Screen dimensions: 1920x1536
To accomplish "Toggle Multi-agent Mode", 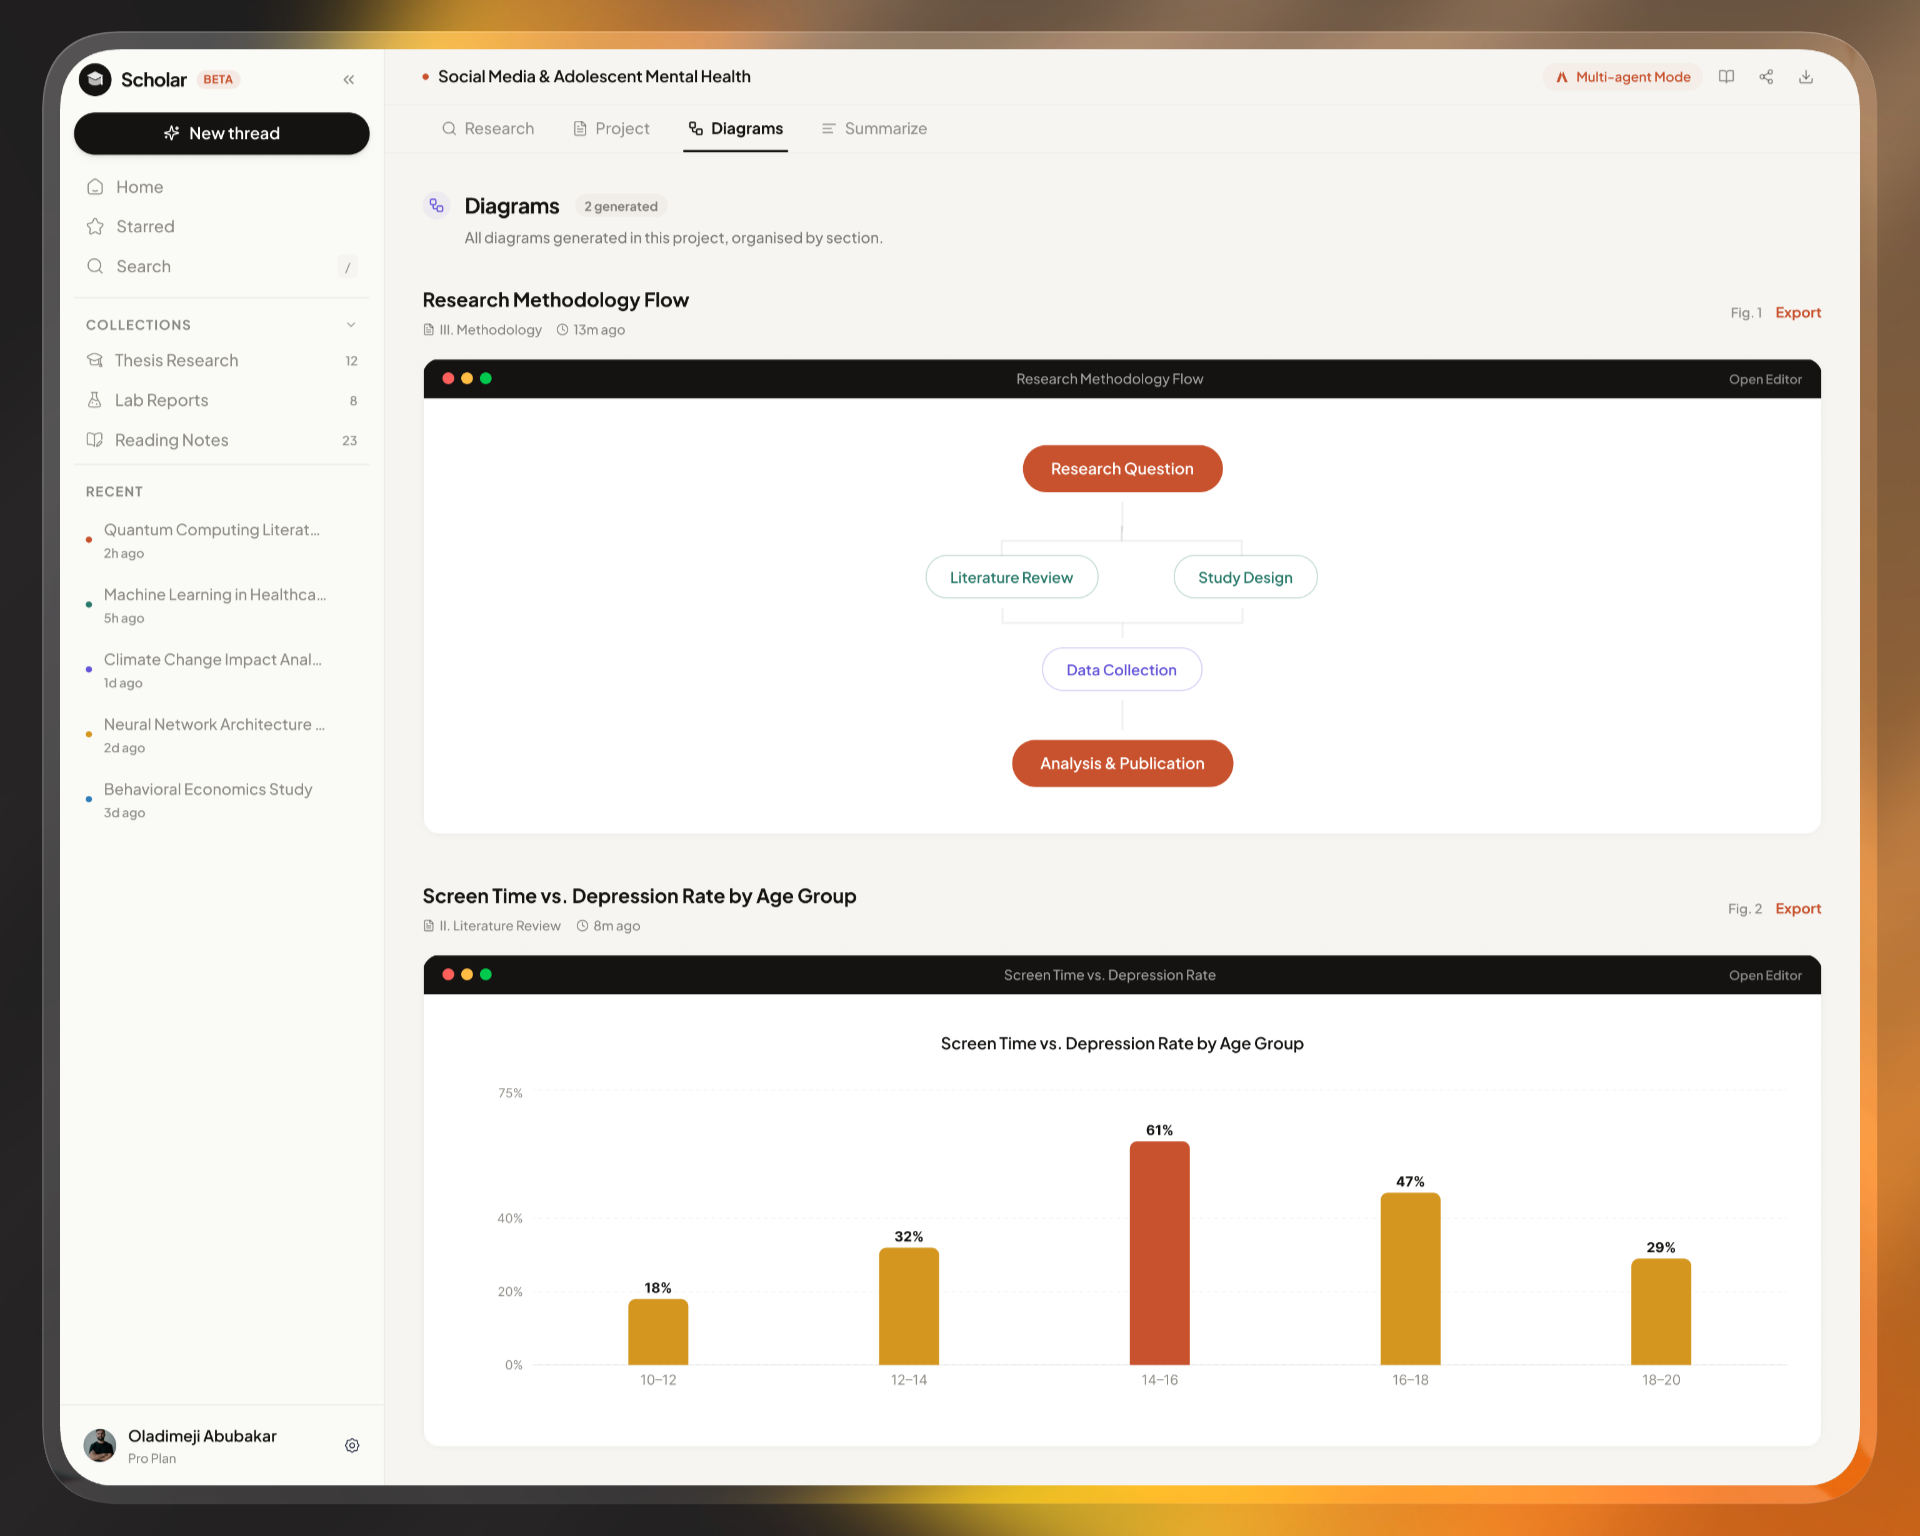I will [x=1622, y=77].
